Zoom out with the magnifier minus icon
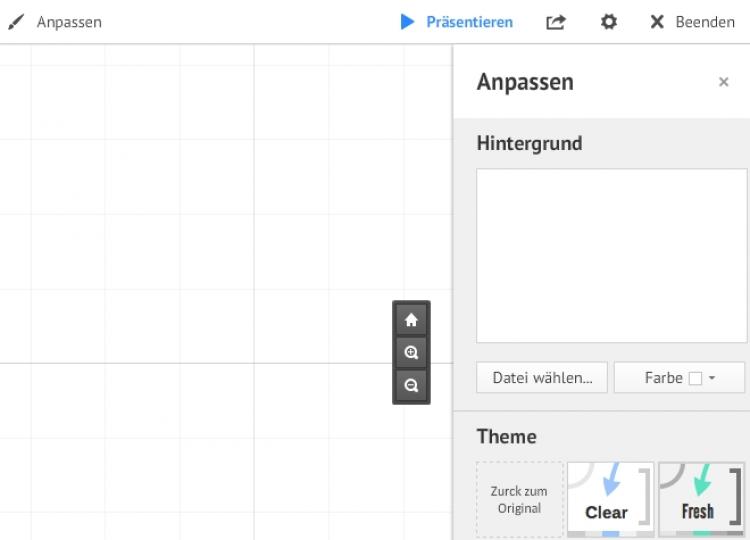 click(411, 385)
